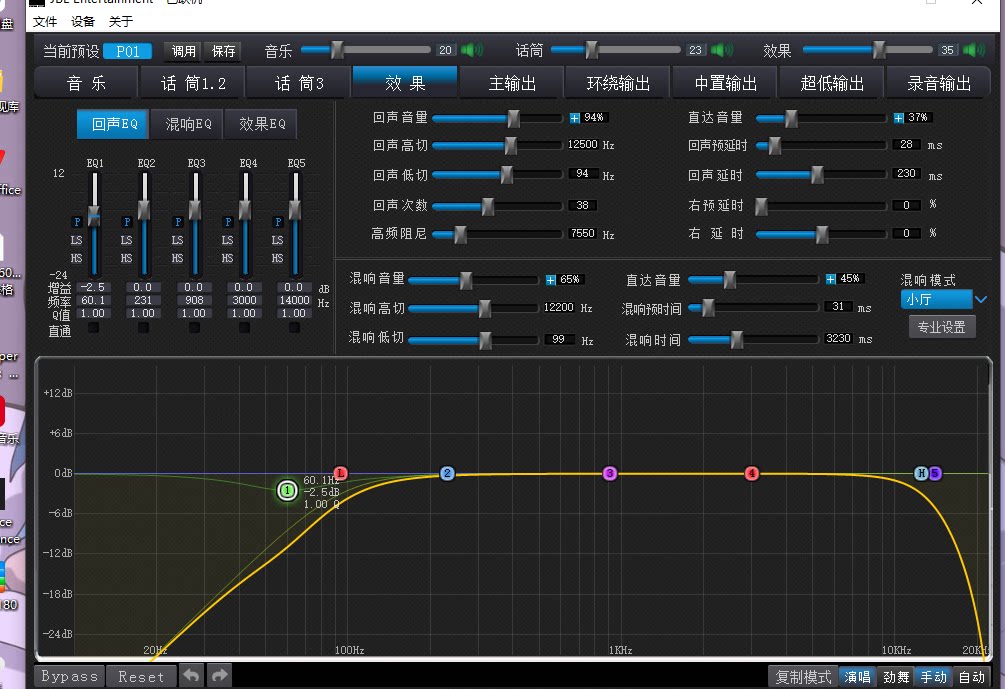Click the 回声次数 value field 38

tap(582, 205)
